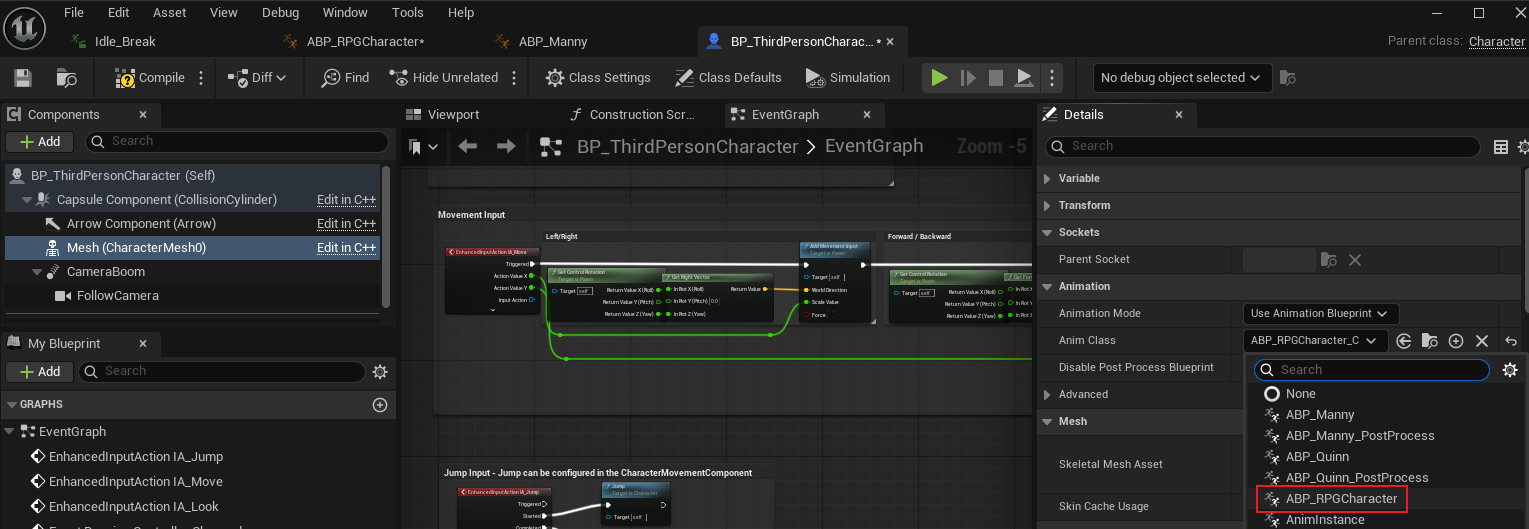Navigate back in graph history
Image resolution: width=1529 pixels, height=529 pixels.
(x=467, y=147)
